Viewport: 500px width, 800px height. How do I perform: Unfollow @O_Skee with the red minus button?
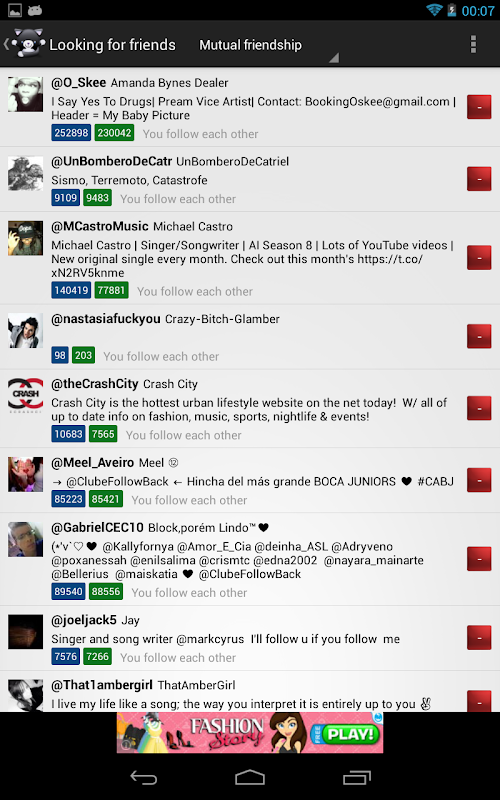click(x=479, y=107)
